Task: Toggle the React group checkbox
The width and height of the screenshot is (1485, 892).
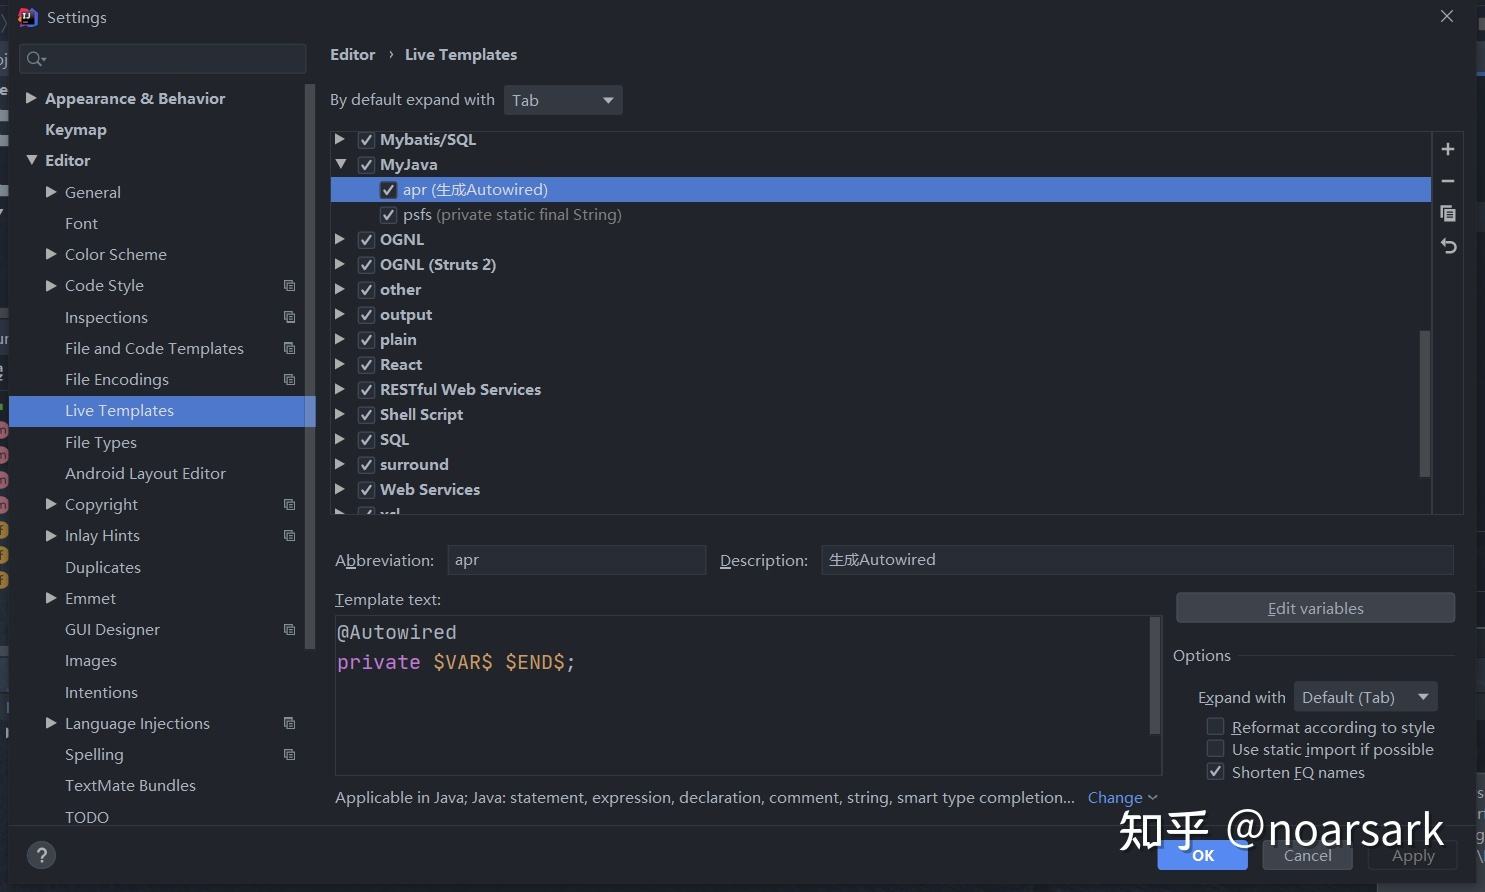Action: (x=366, y=365)
